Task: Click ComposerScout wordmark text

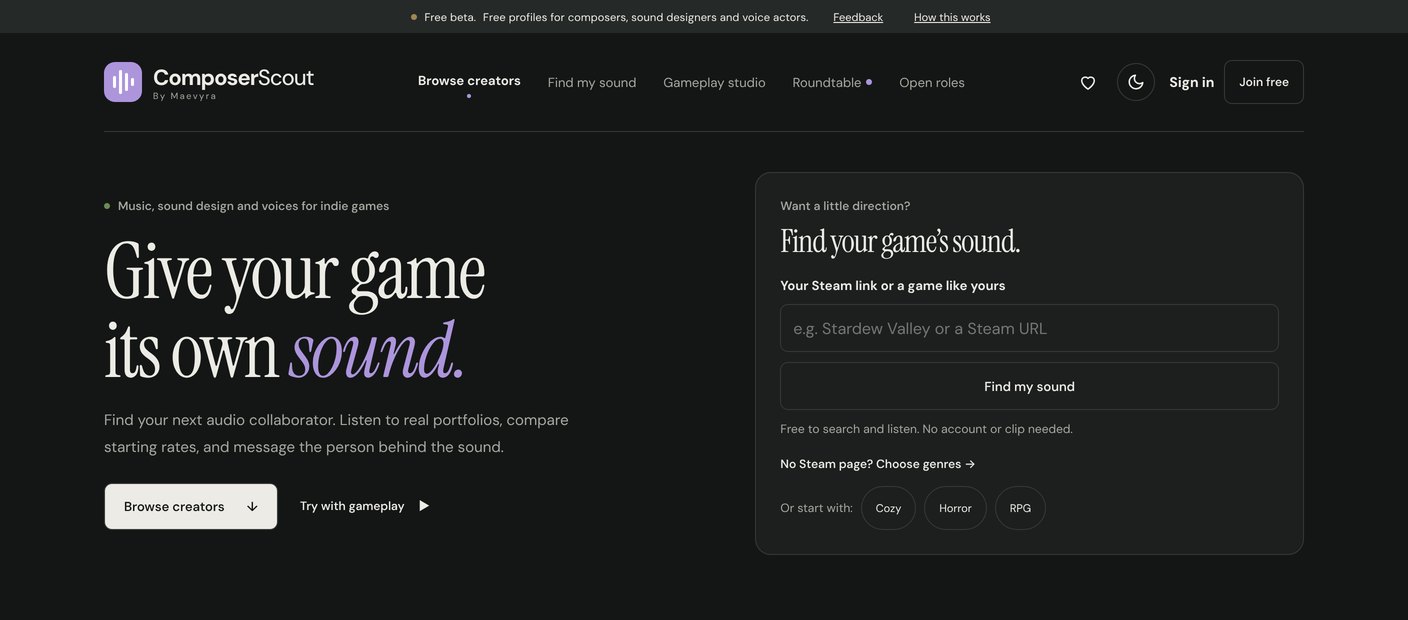Action: coord(233,78)
